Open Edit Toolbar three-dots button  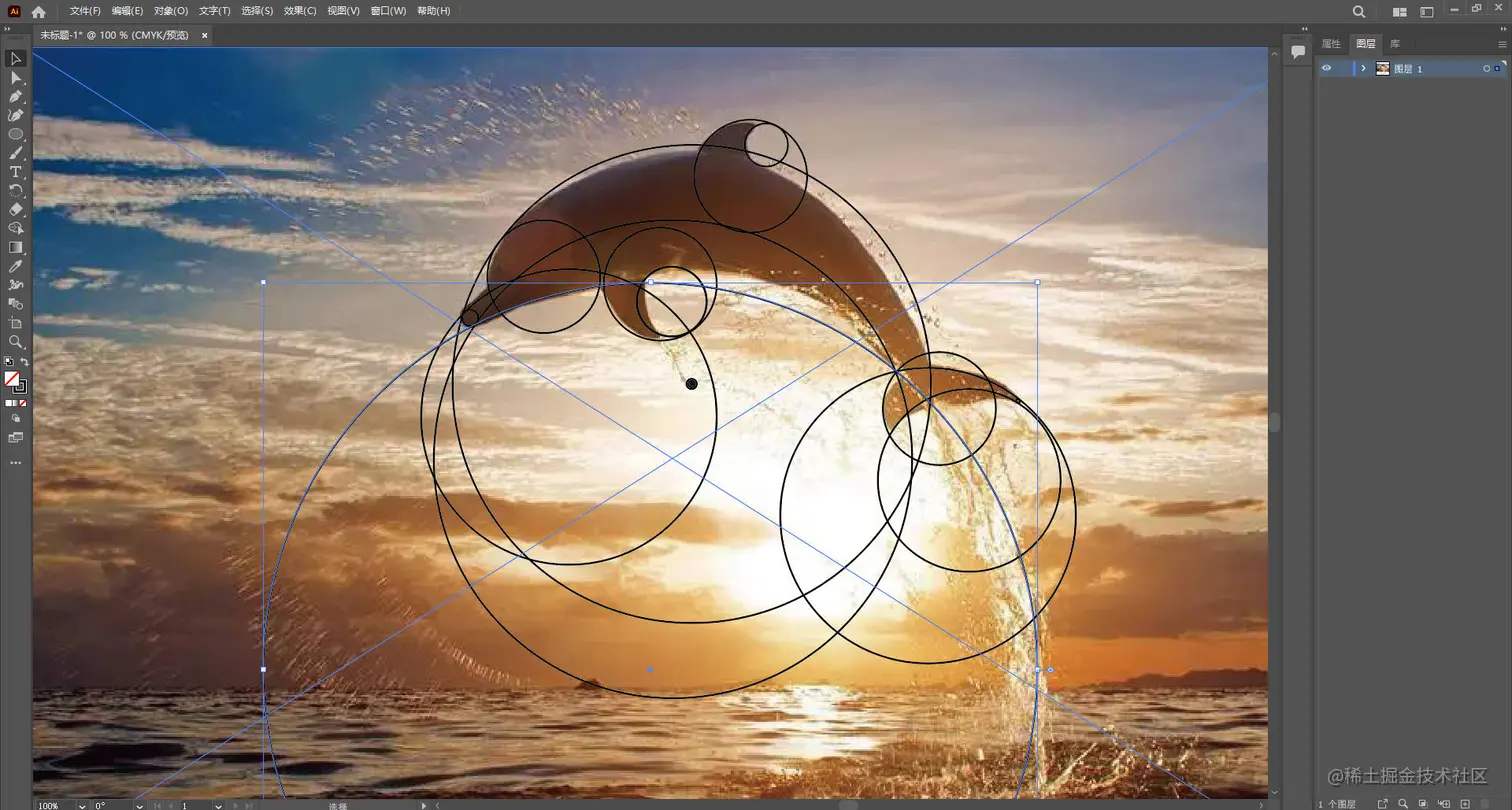pos(15,463)
